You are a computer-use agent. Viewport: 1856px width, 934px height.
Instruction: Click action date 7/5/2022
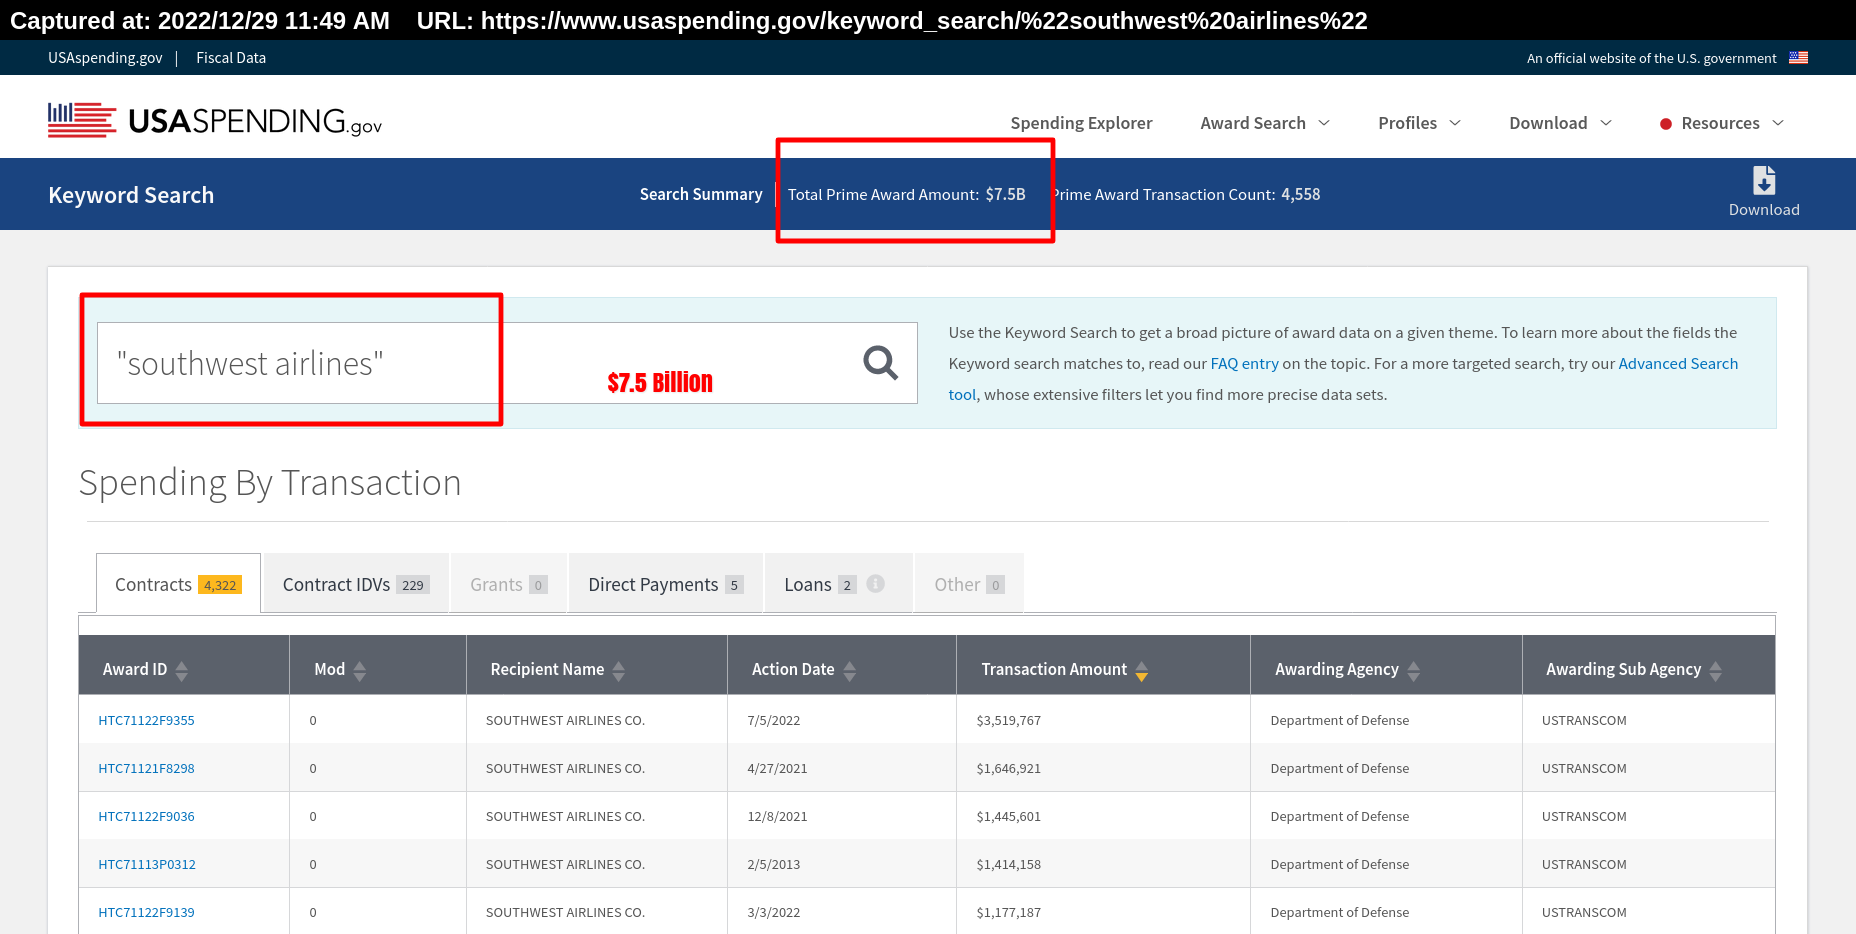[x=773, y=720]
